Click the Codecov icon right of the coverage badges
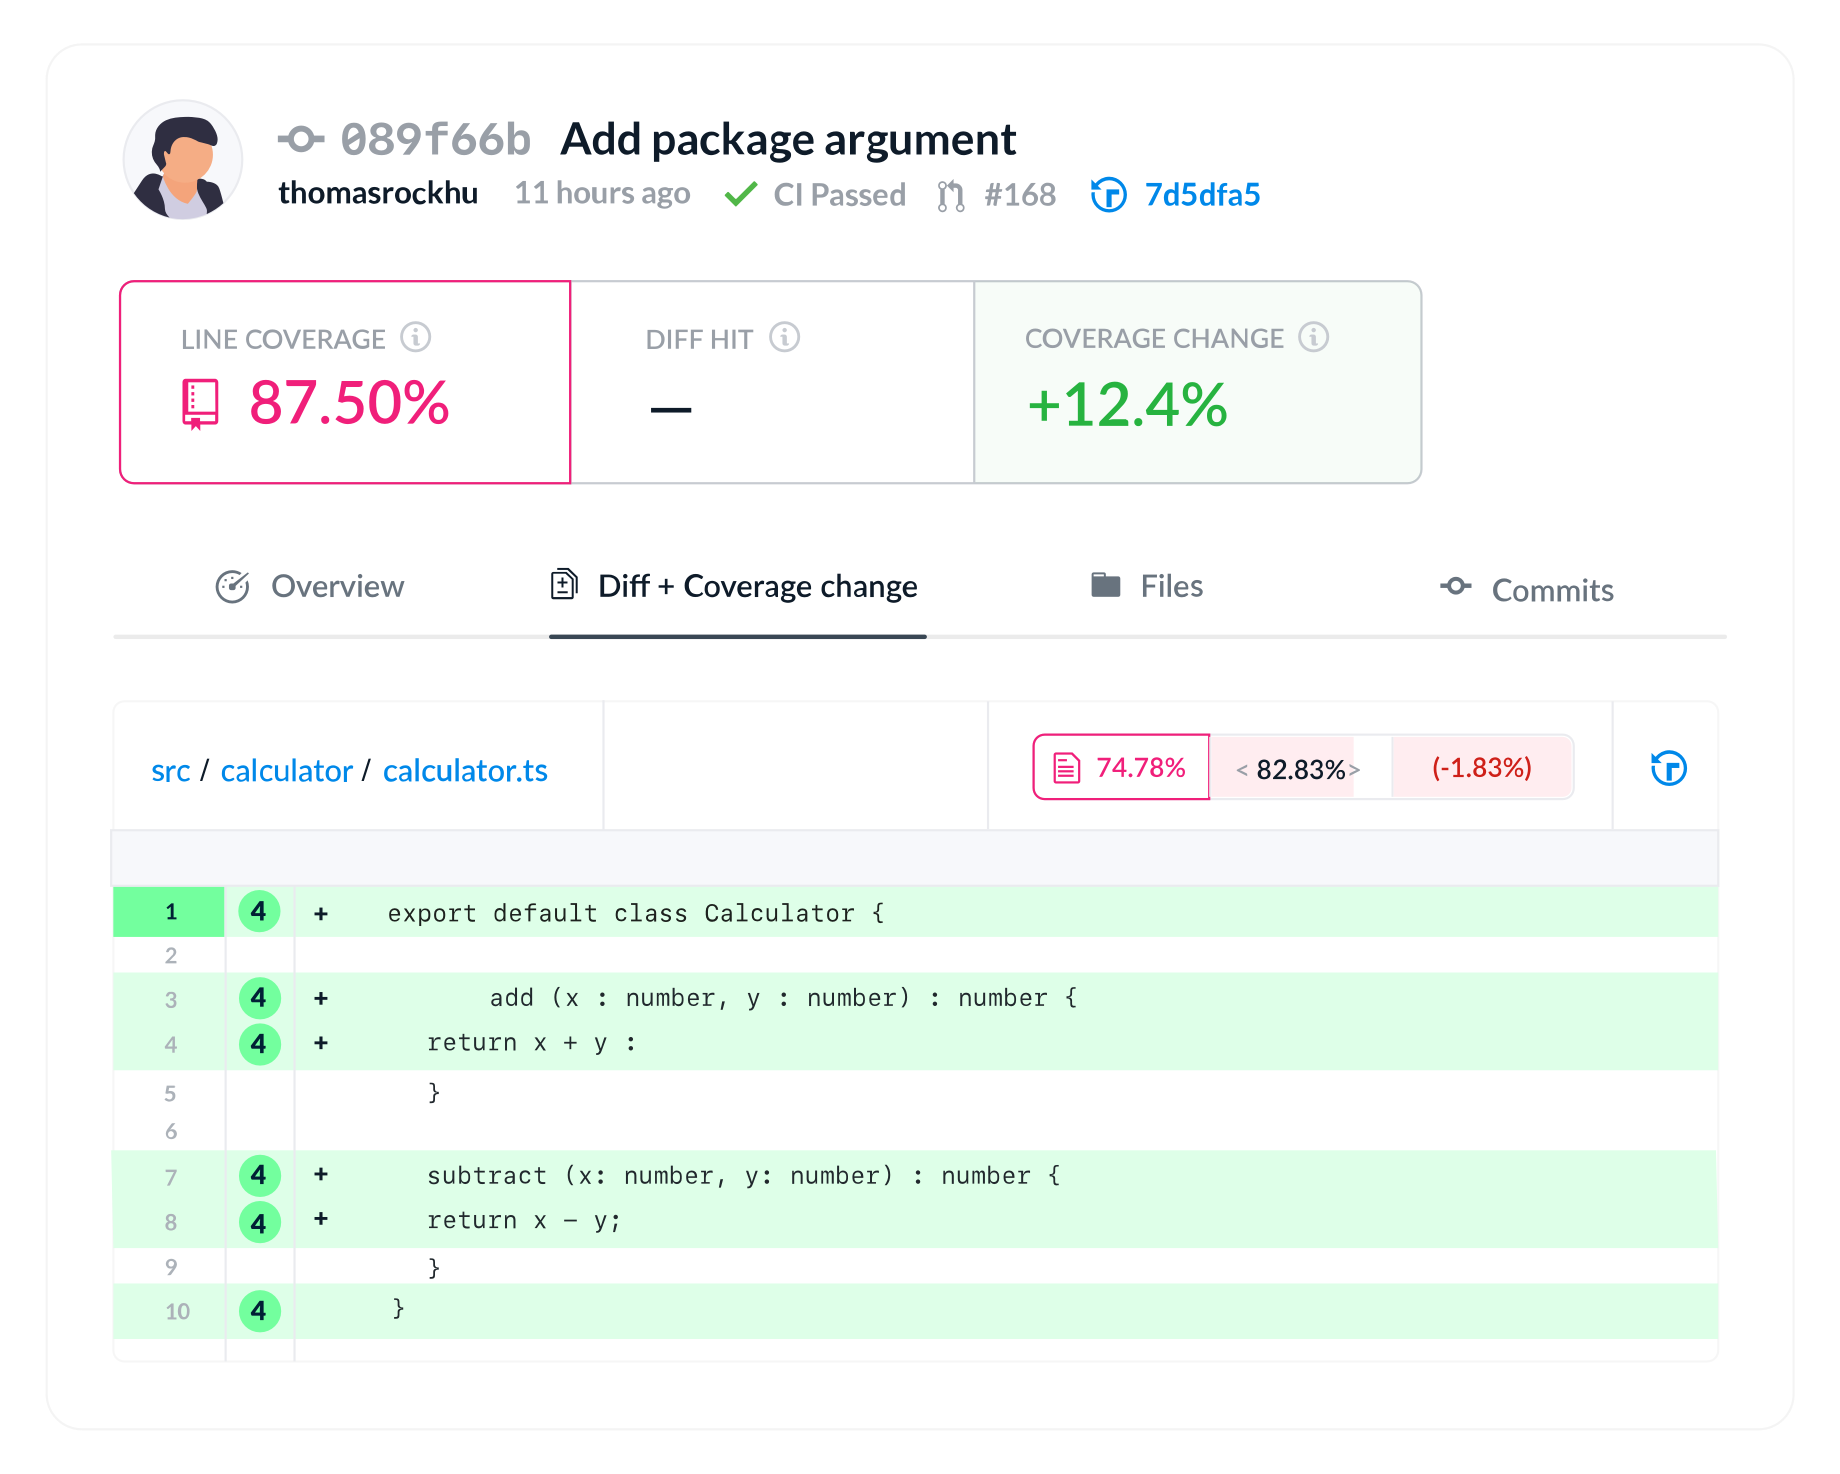 [x=1670, y=767]
